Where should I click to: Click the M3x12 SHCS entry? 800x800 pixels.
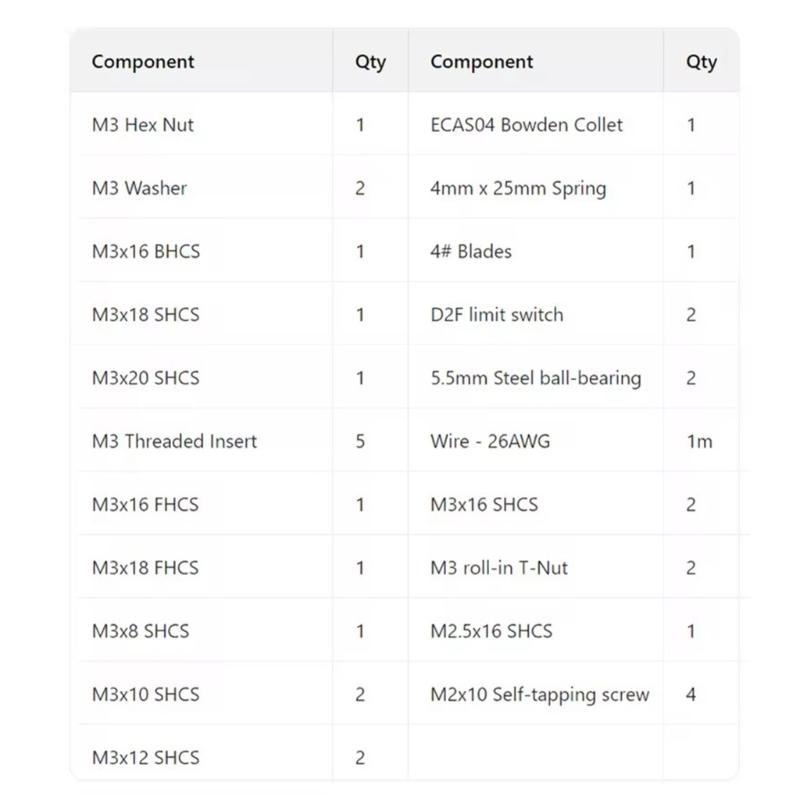(146, 757)
